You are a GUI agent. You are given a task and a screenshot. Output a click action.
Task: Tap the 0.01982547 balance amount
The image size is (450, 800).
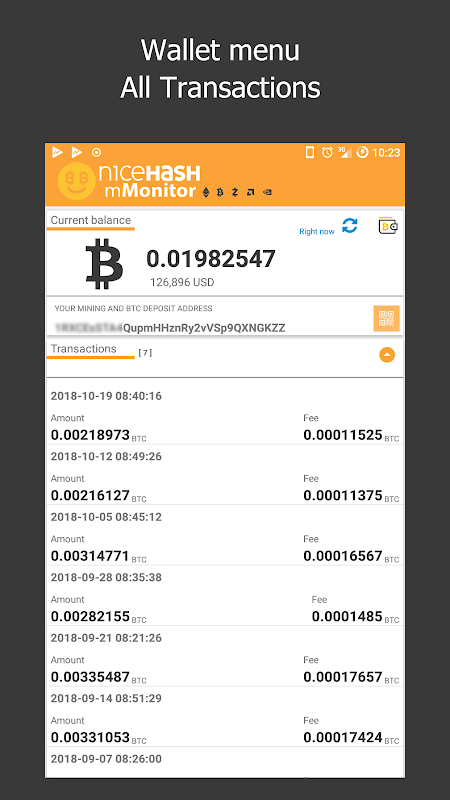211,259
